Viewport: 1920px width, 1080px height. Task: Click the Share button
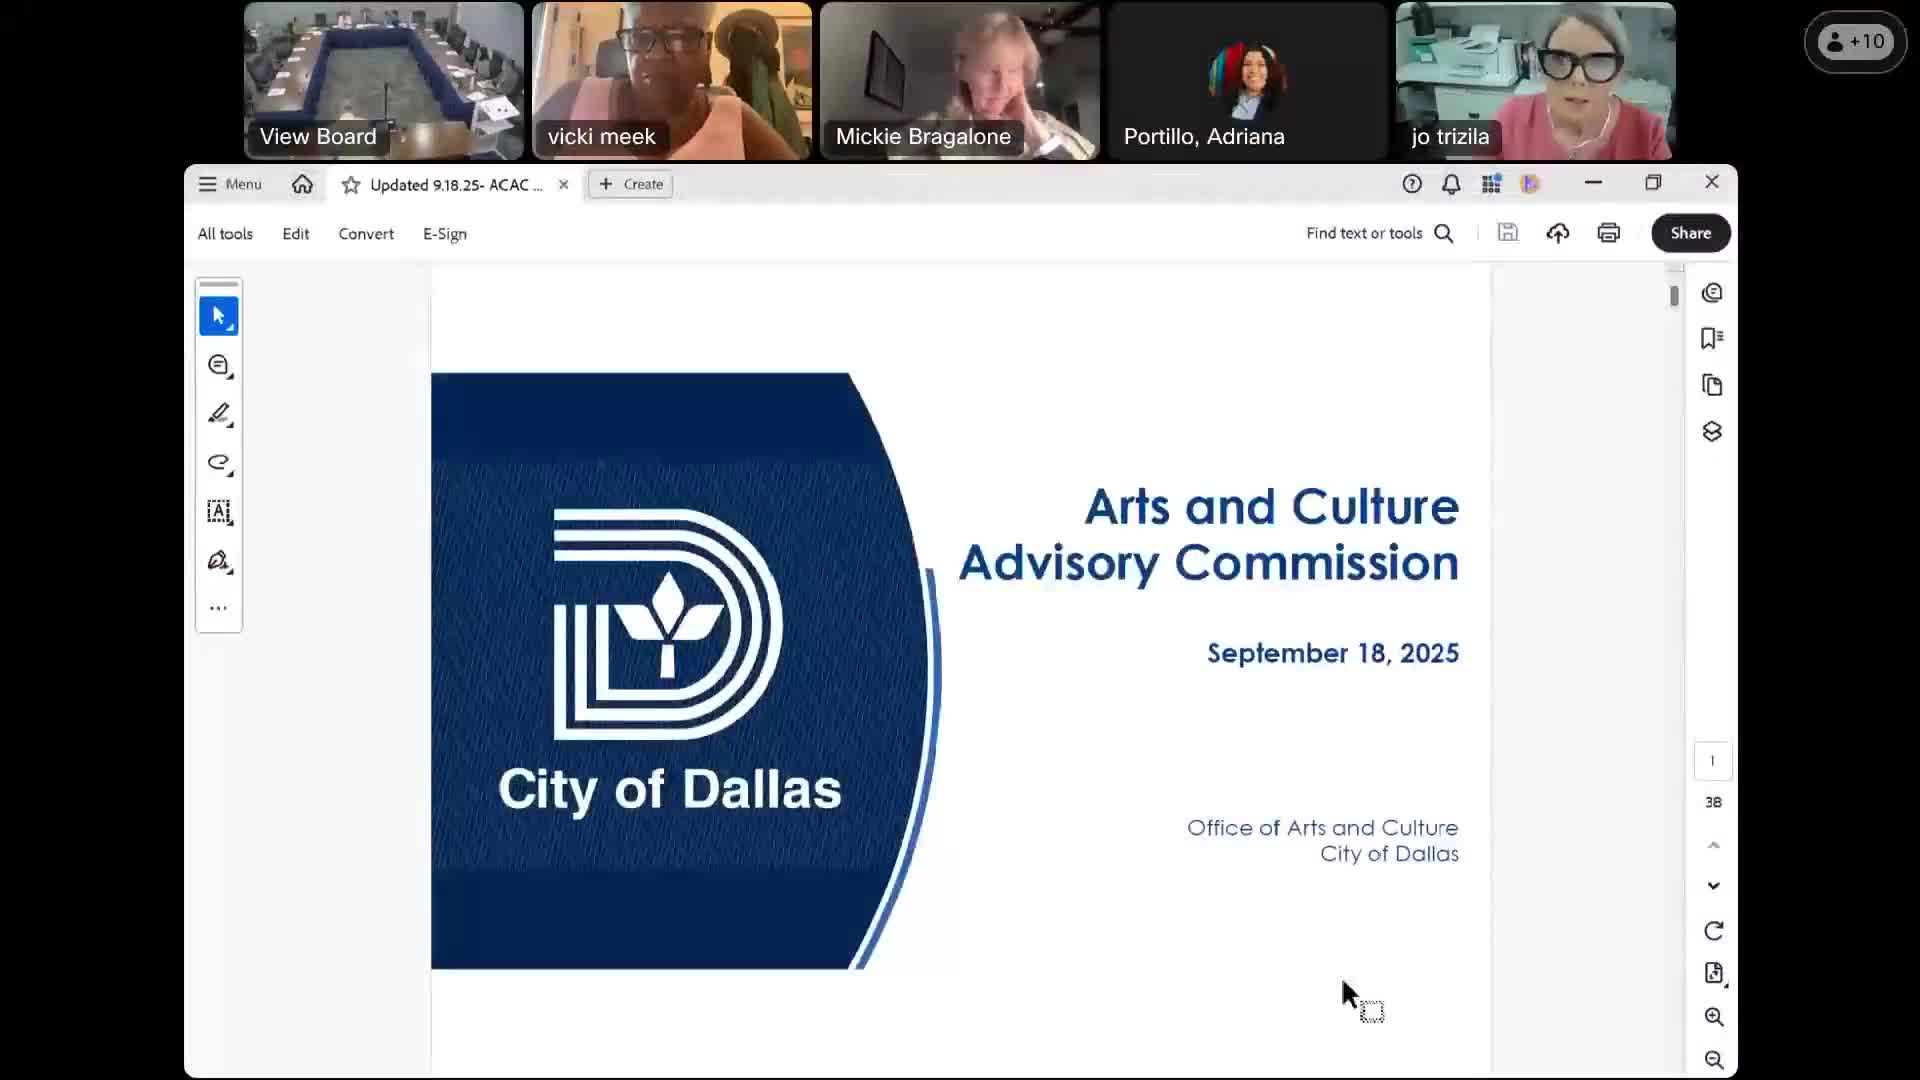click(x=1690, y=233)
